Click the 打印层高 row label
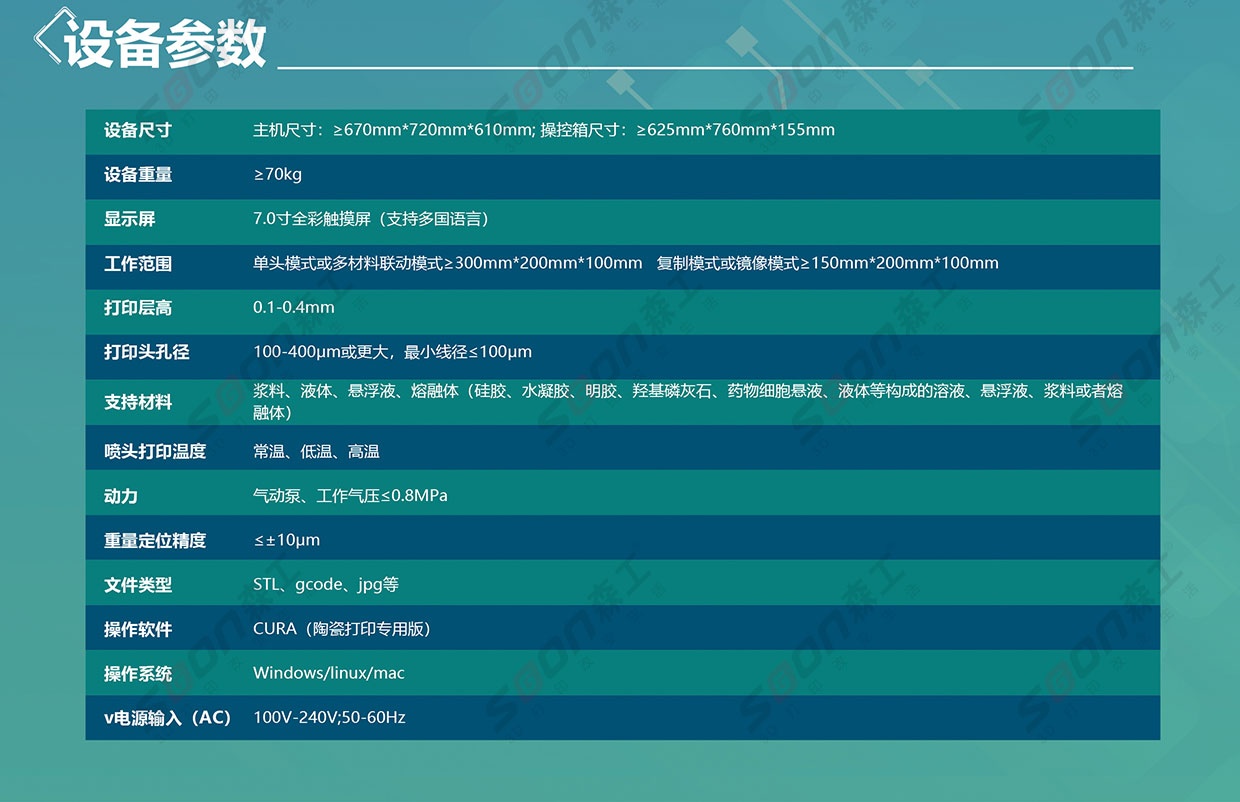Viewport: 1240px width, 802px height. pos(138,308)
